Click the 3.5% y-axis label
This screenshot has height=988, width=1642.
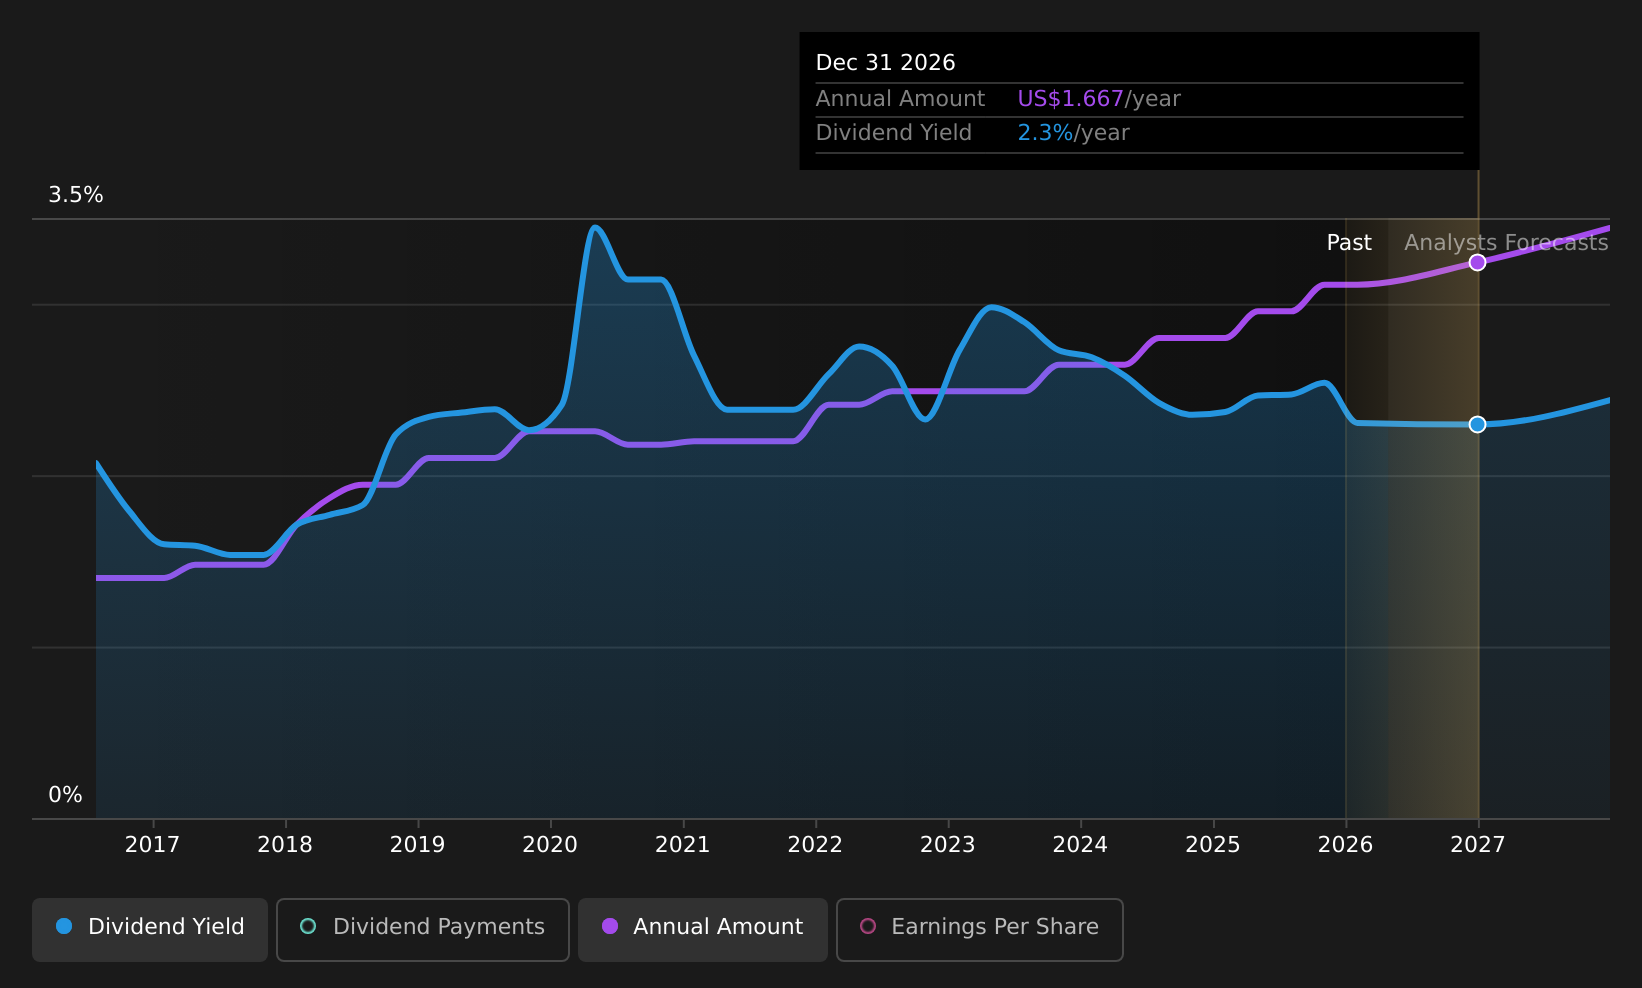tap(76, 195)
